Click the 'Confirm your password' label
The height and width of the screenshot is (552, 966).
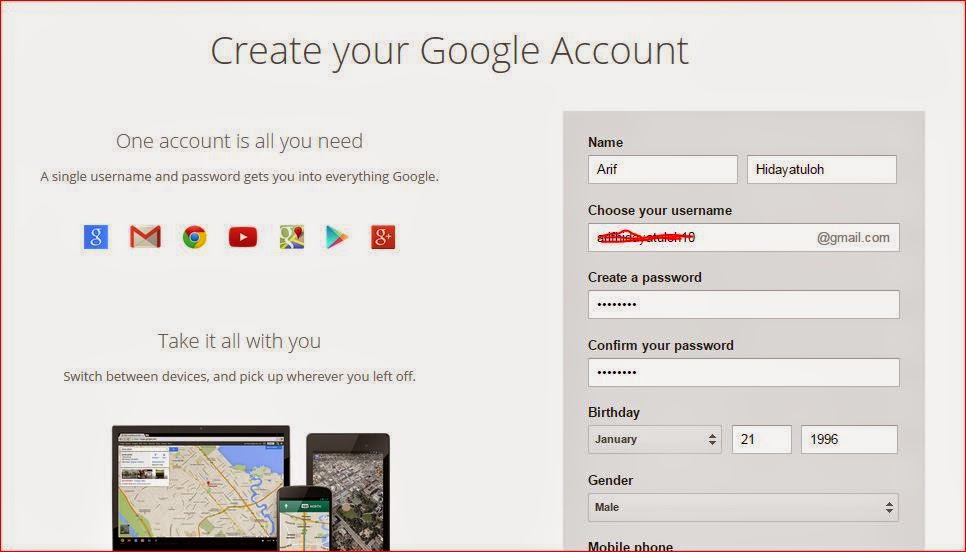pyautogui.click(x=660, y=345)
